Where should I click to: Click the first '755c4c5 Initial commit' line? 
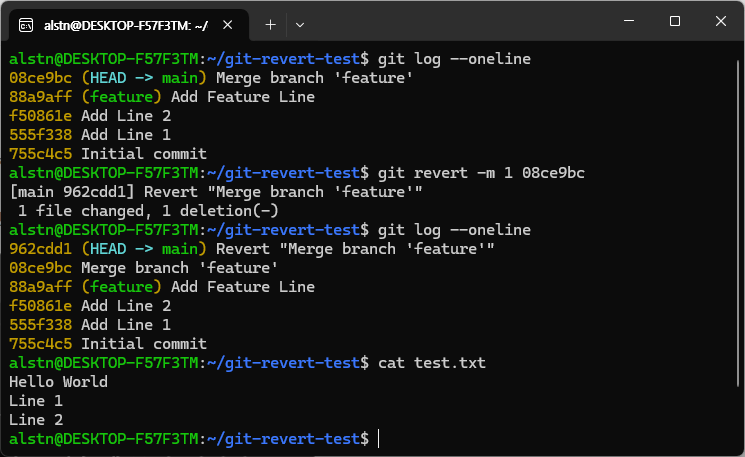(x=108, y=154)
